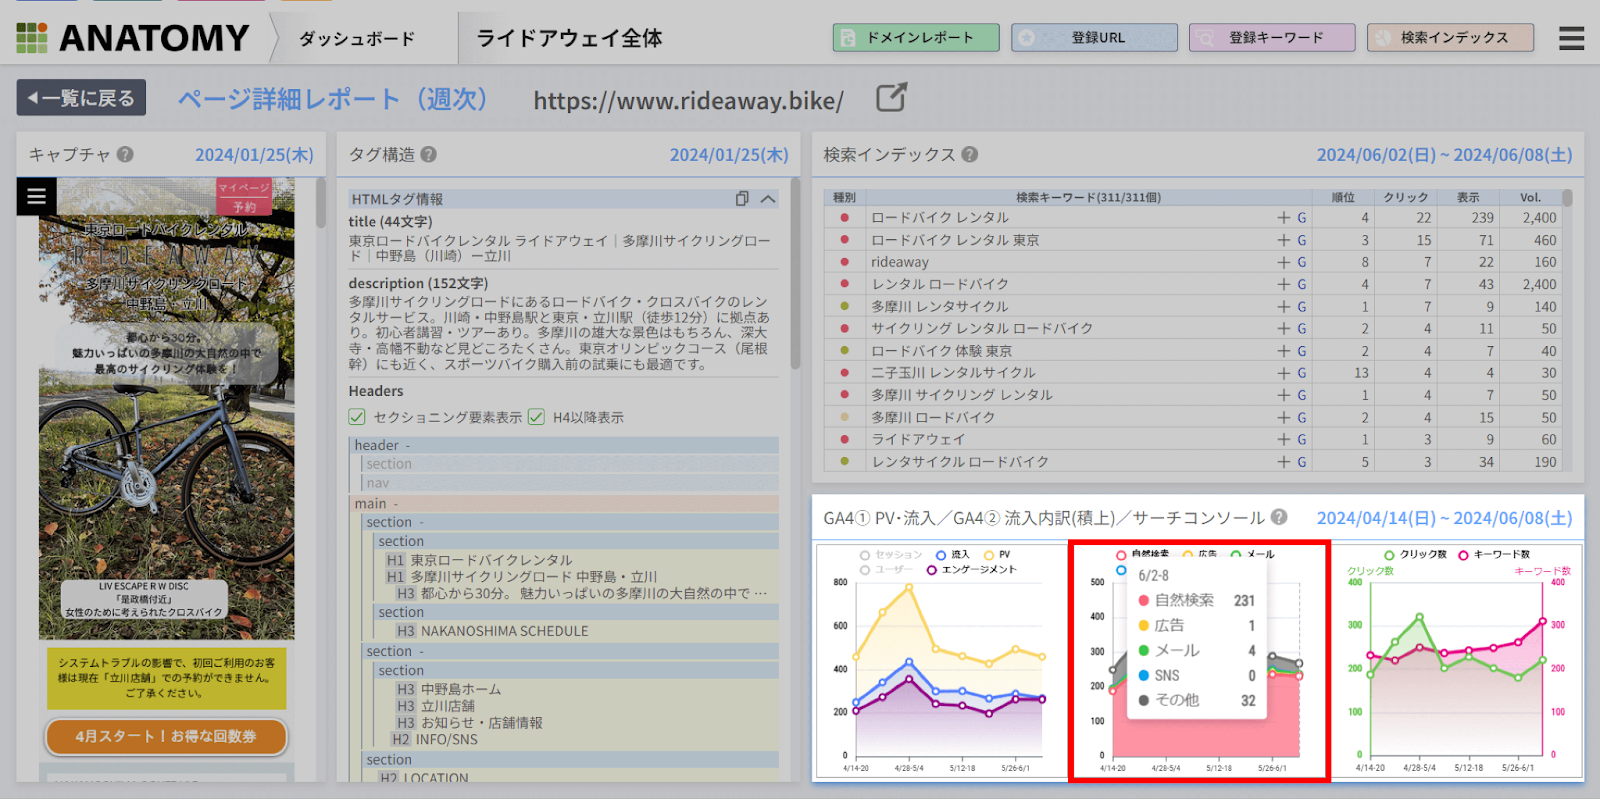Collapse the HTMLタグ情報 section chevron
This screenshot has width=1600, height=799.
pos(768,198)
